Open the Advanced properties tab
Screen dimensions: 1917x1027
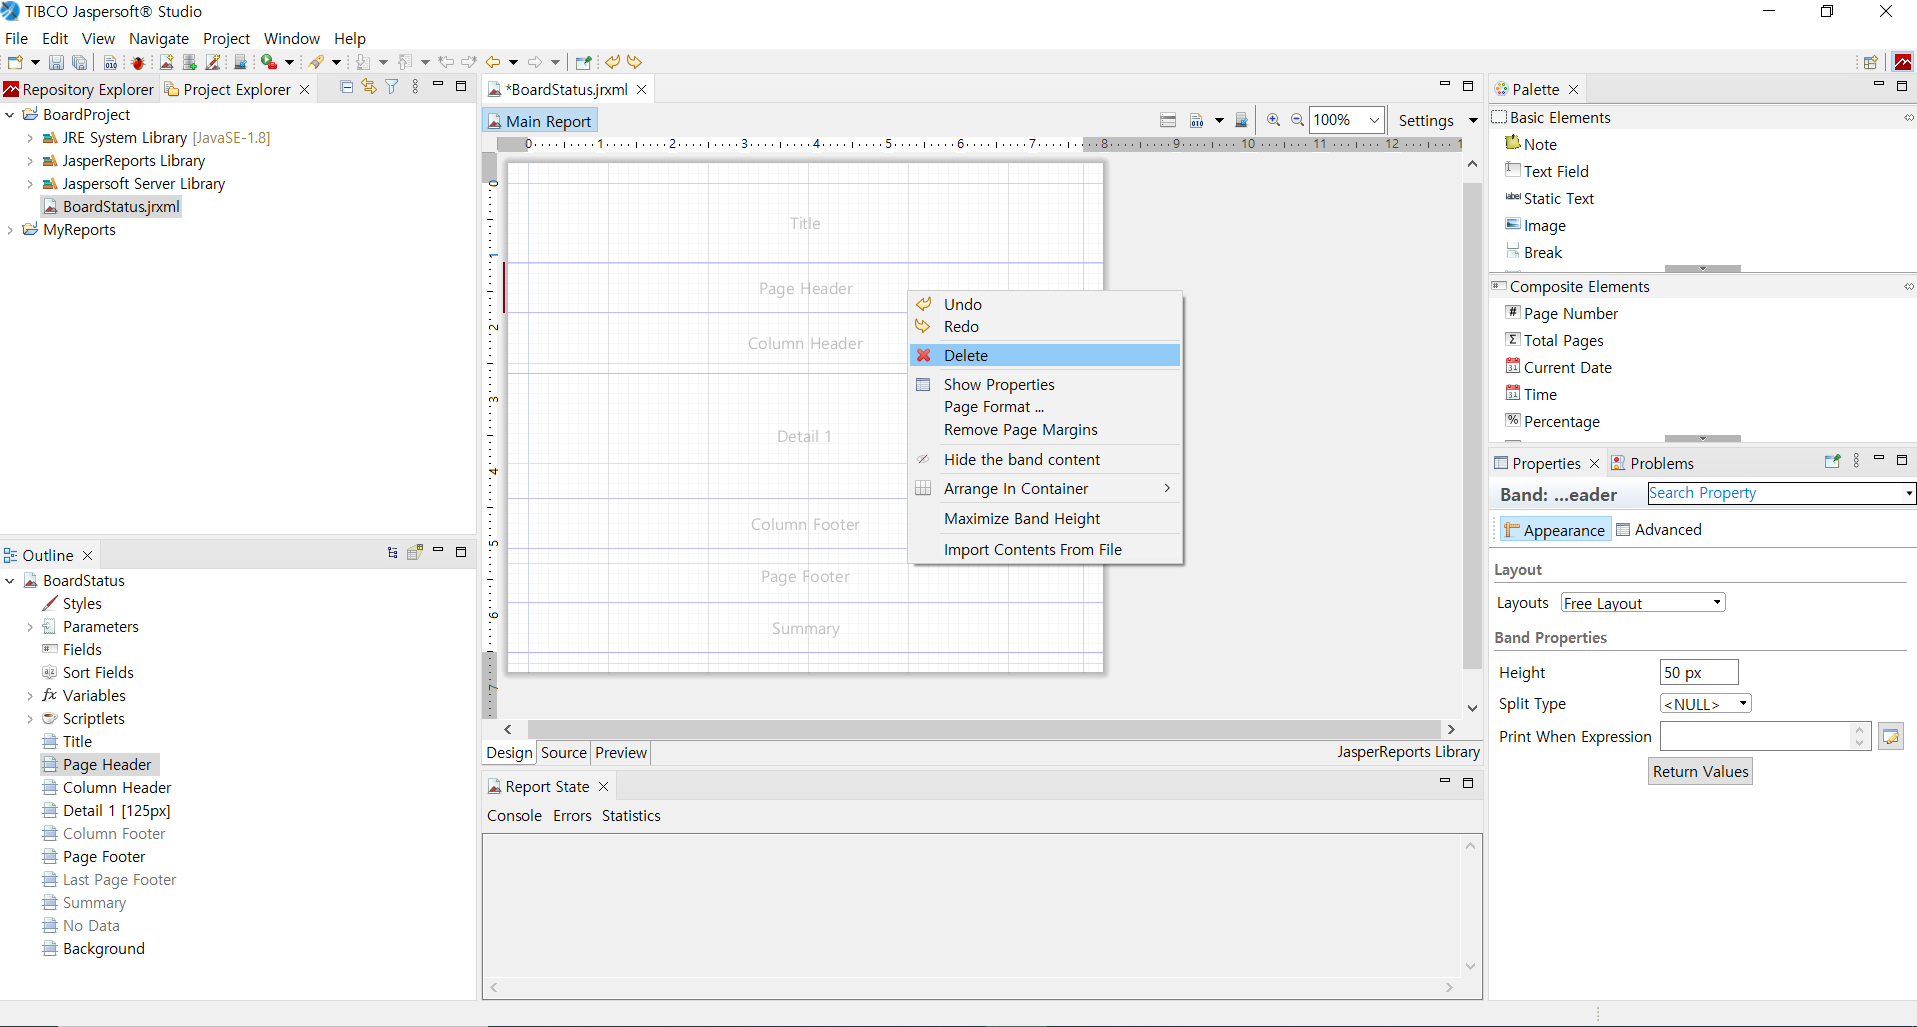pyautogui.click(x=1659, y=530)
